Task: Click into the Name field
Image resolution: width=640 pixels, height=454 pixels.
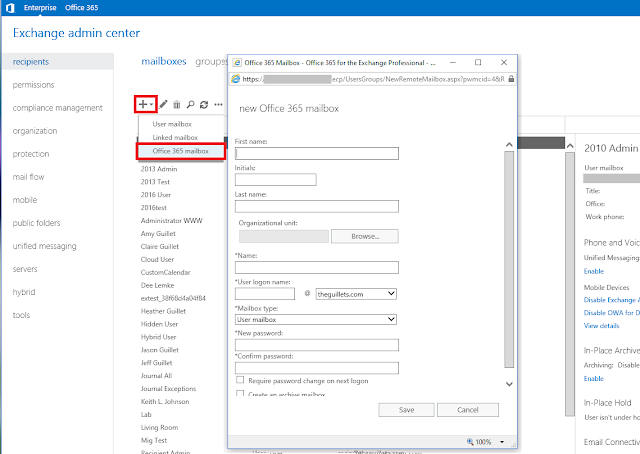Action: (317, 267)
